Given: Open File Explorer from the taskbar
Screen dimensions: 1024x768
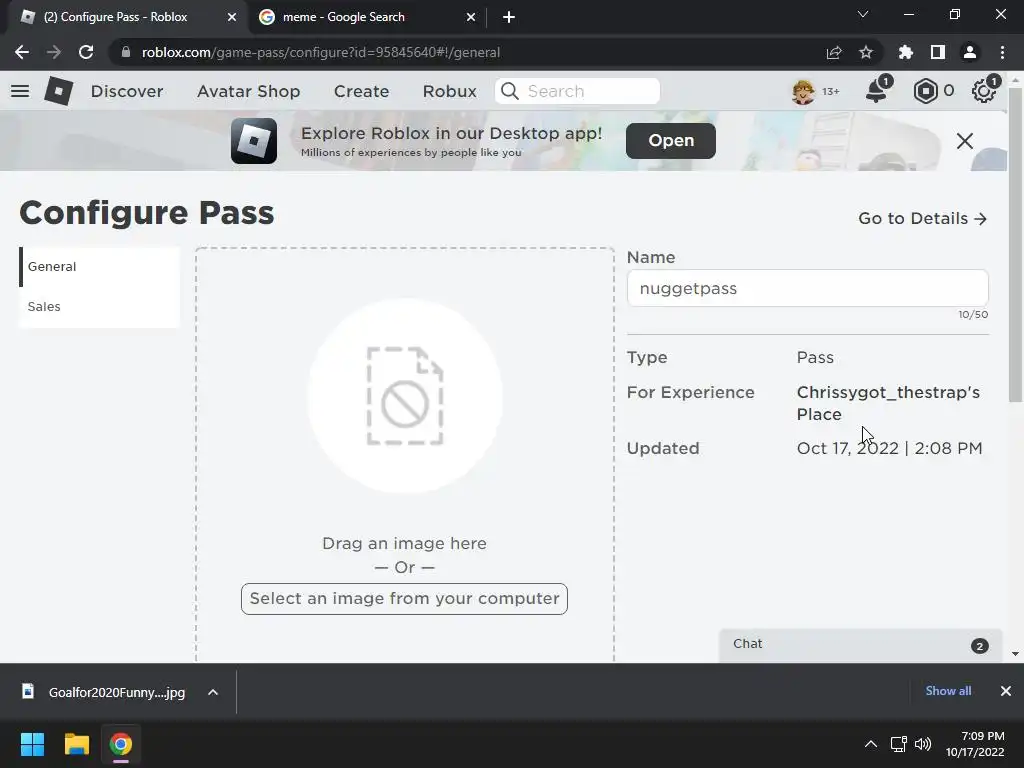Looking at the screenshot, I should [76, 744].
